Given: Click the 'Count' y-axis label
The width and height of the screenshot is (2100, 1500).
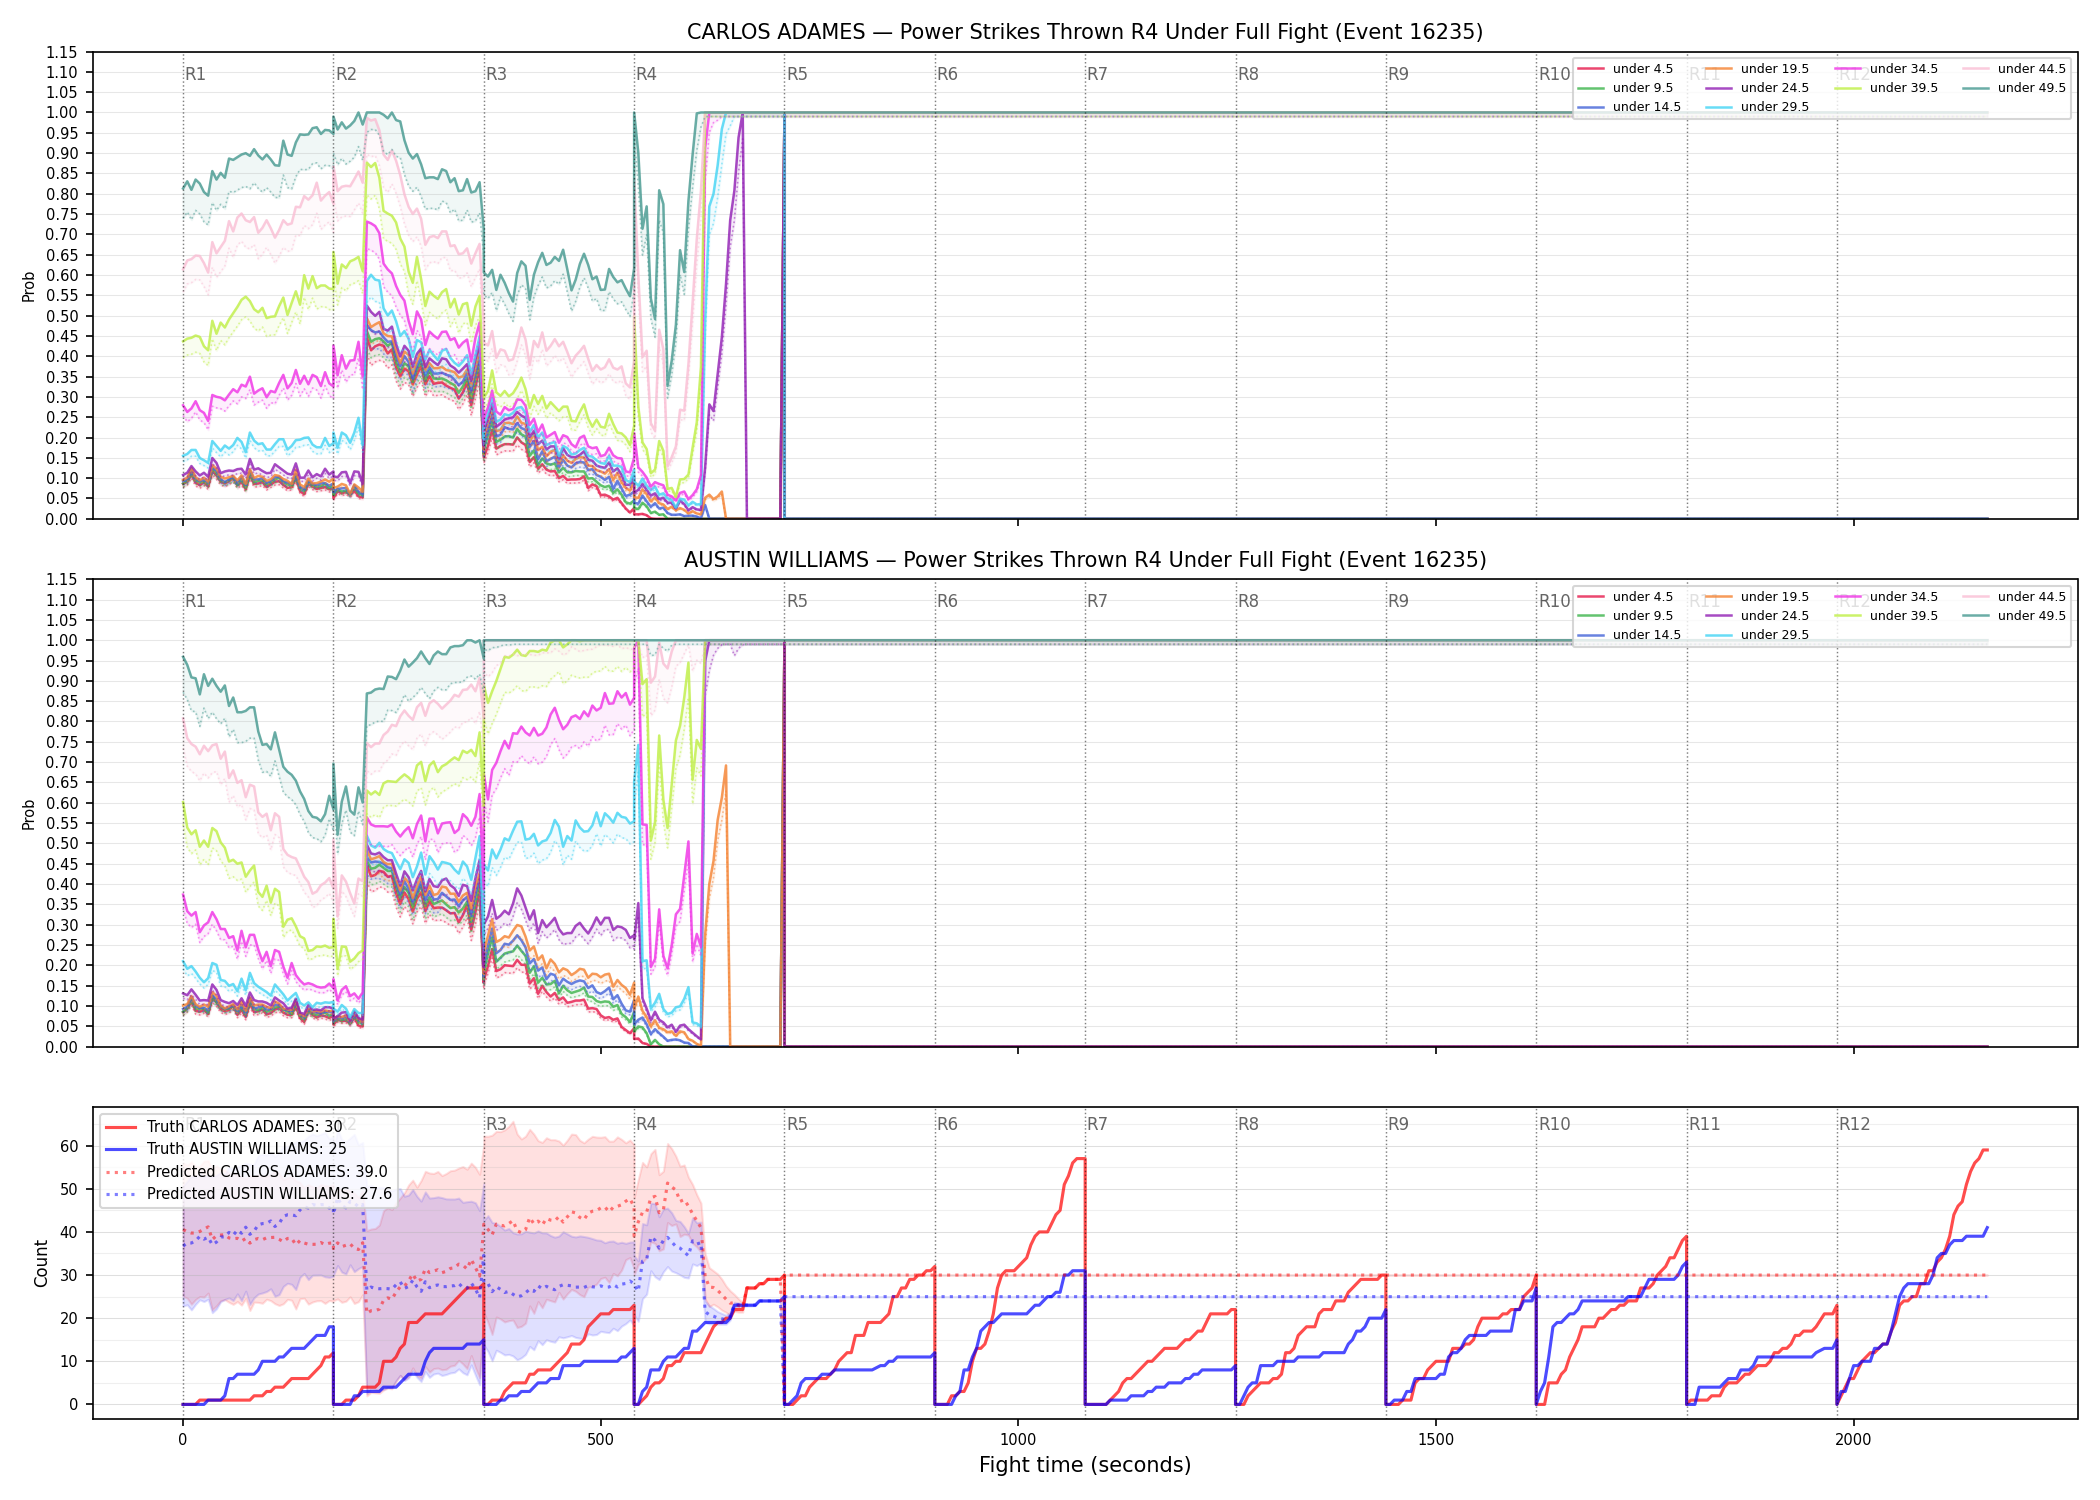Looking at the screenshot, I should (41, 1263).
